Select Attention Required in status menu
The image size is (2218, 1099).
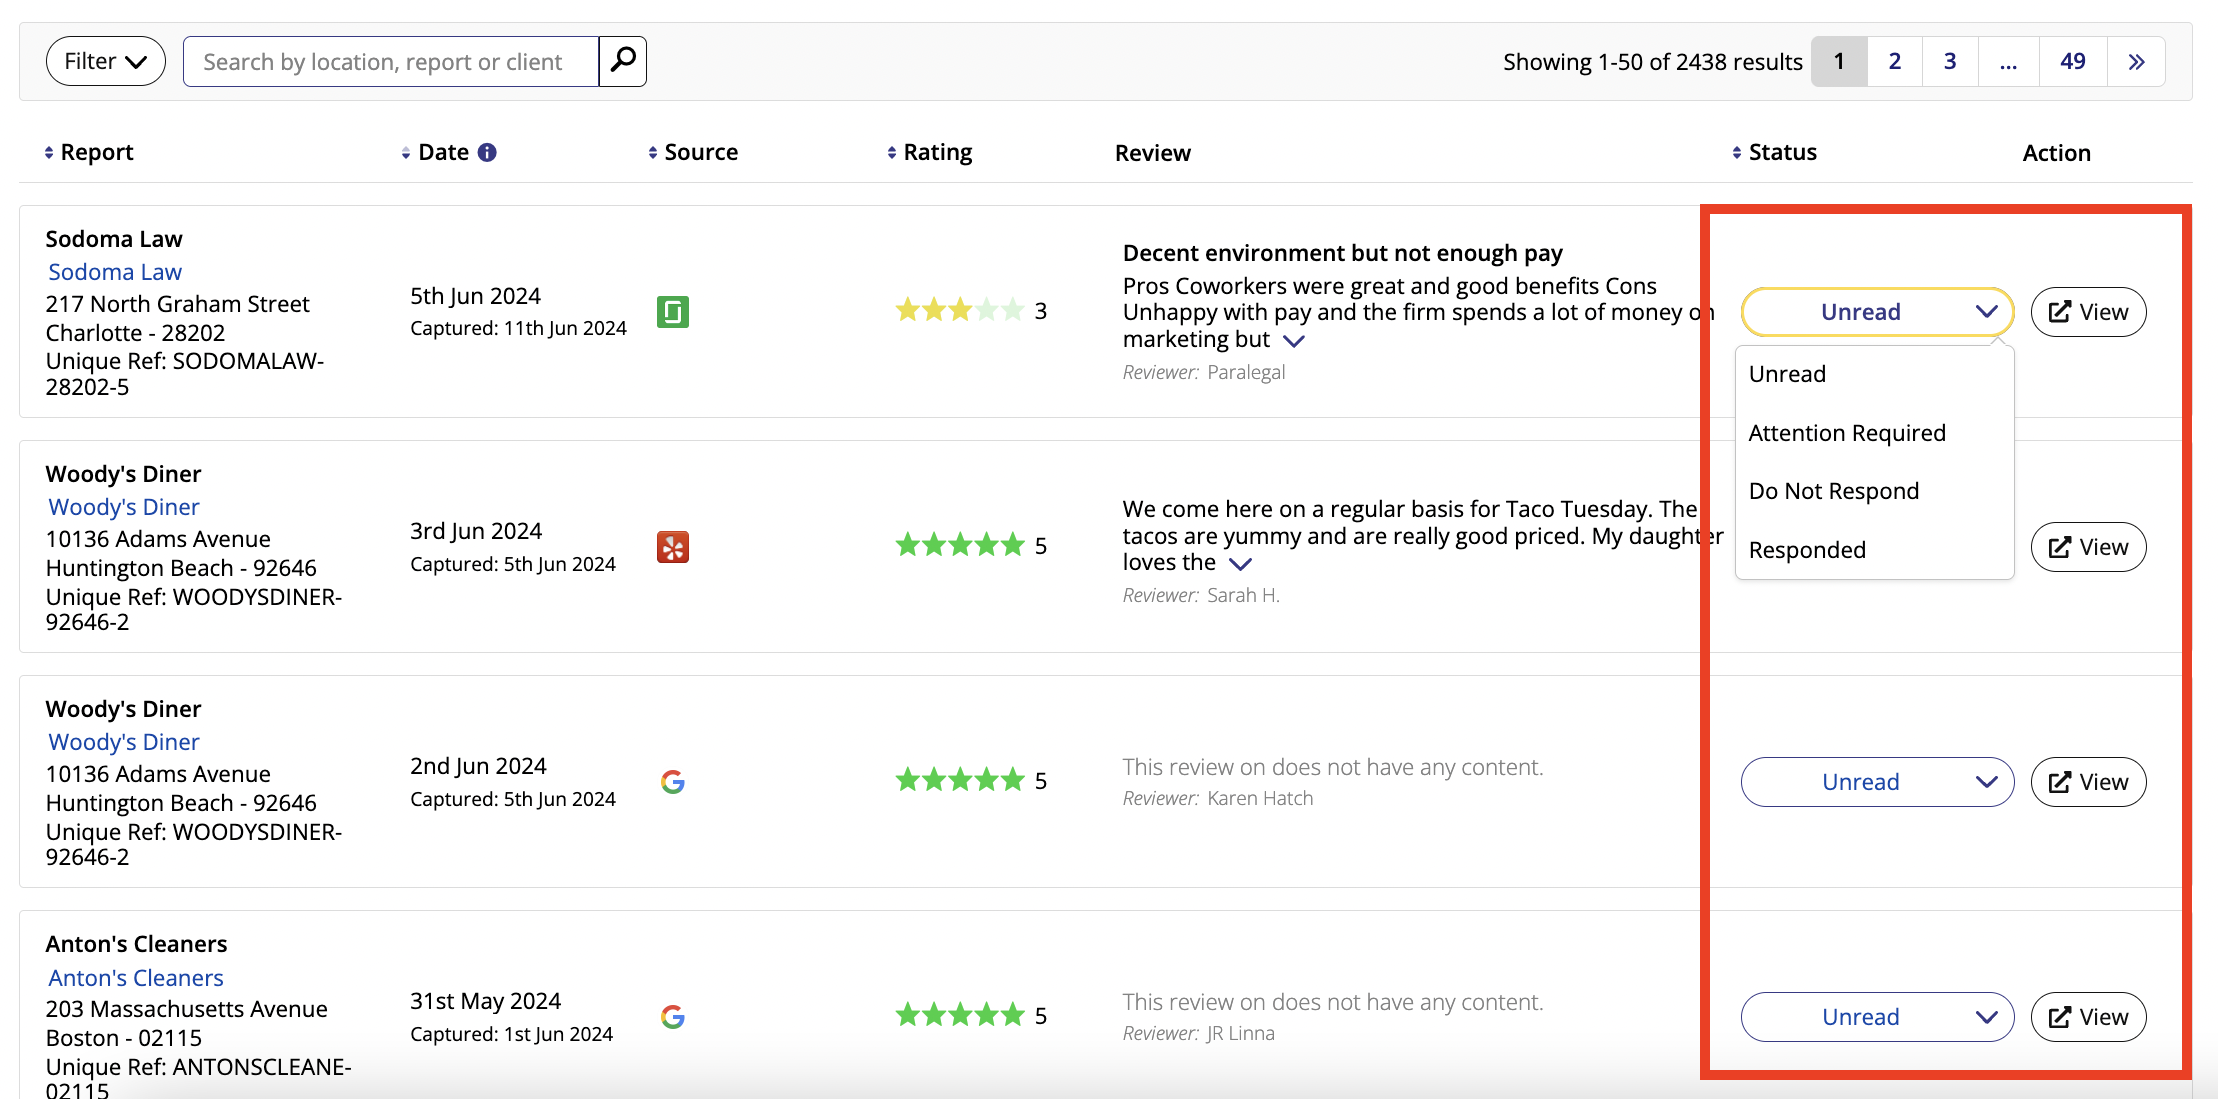1847,433
